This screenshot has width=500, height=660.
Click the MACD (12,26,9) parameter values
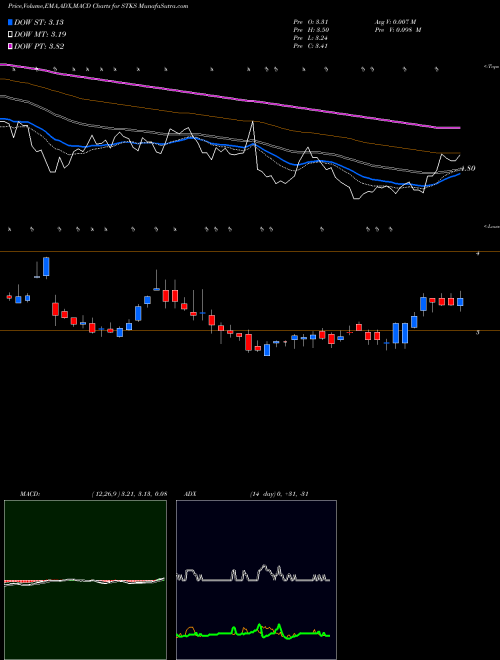pyautogui.click(x=129, y=494)
